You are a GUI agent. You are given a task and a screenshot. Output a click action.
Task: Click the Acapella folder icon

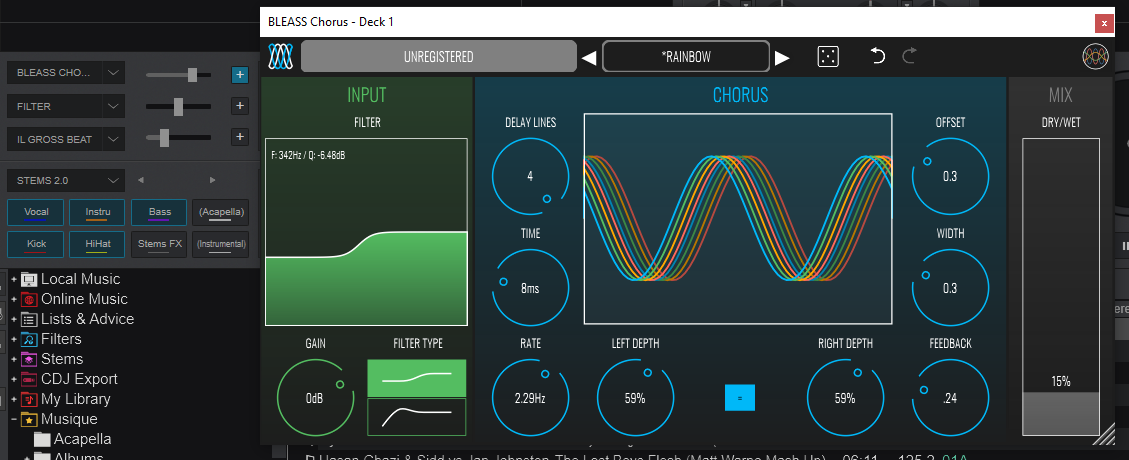(42, 439)
